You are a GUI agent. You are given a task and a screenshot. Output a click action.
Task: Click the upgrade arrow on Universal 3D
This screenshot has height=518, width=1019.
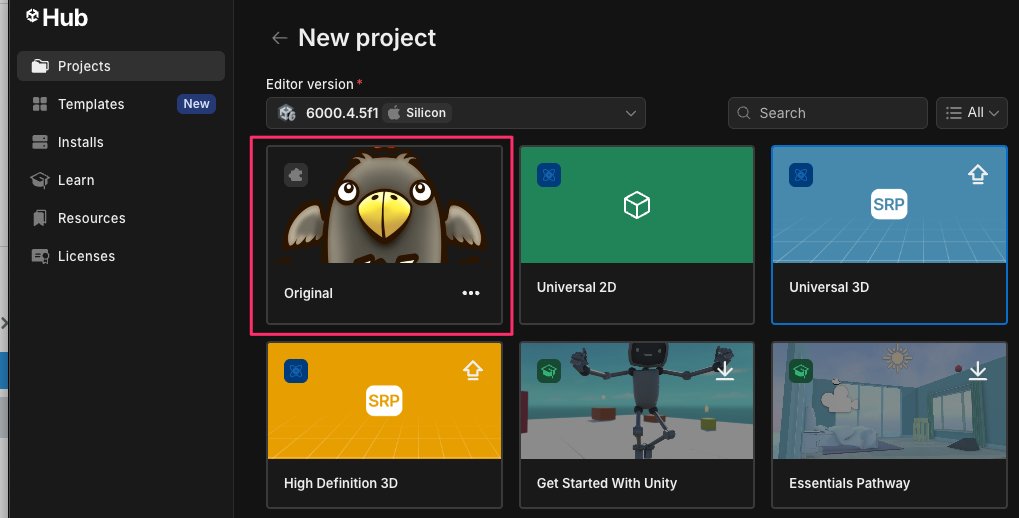977,174
